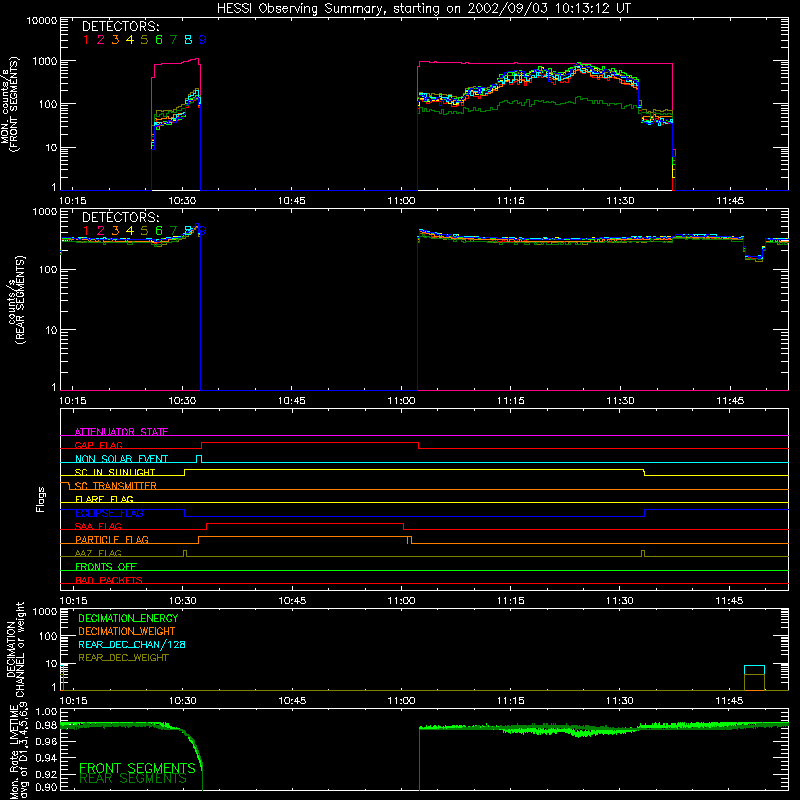Click the REAR SEGMENTS livetime legend label
This screenshot has width=800, height=800.
(133, 779)
